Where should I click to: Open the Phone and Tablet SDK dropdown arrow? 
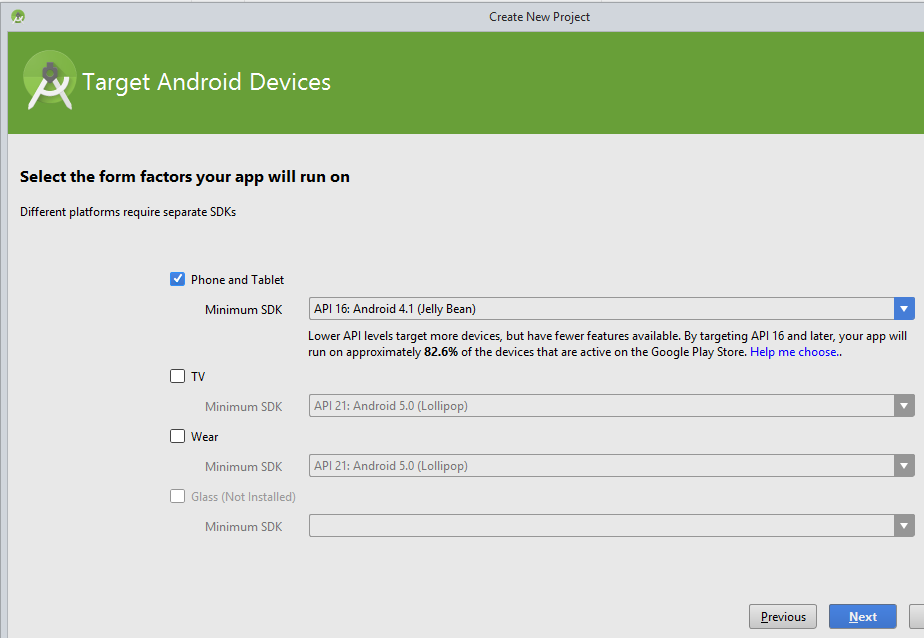tap(904, 309)
